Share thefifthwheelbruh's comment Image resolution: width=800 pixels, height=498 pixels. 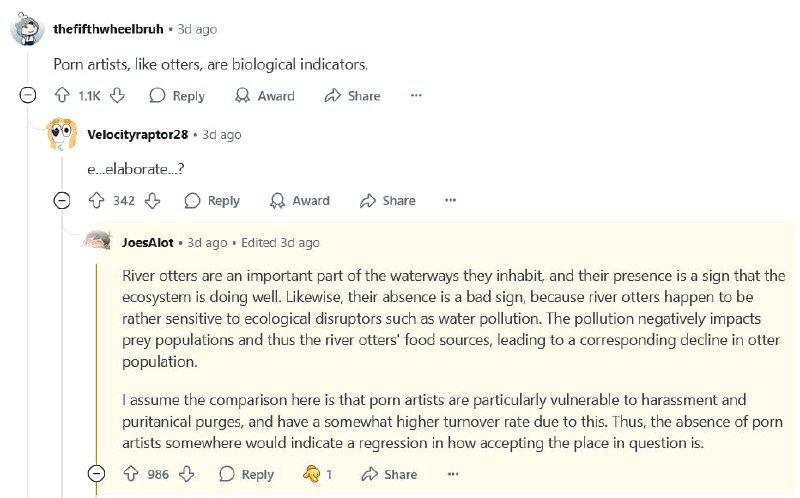click(x=353, y=95)
